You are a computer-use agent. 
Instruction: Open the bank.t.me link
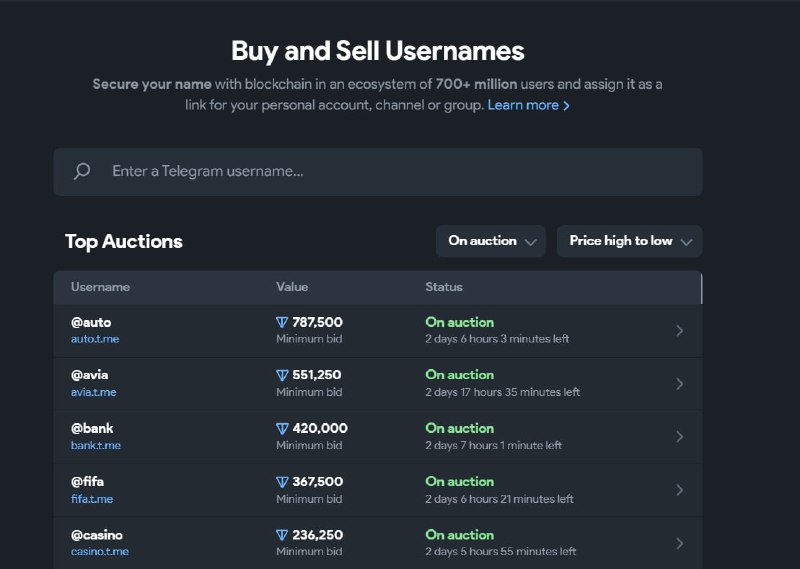click(x=96, y=445)
